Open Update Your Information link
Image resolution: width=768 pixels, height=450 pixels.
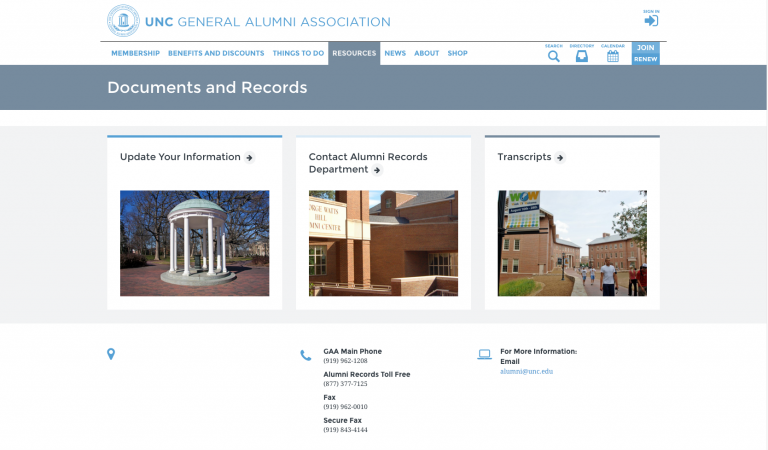[x=180, y=157]
